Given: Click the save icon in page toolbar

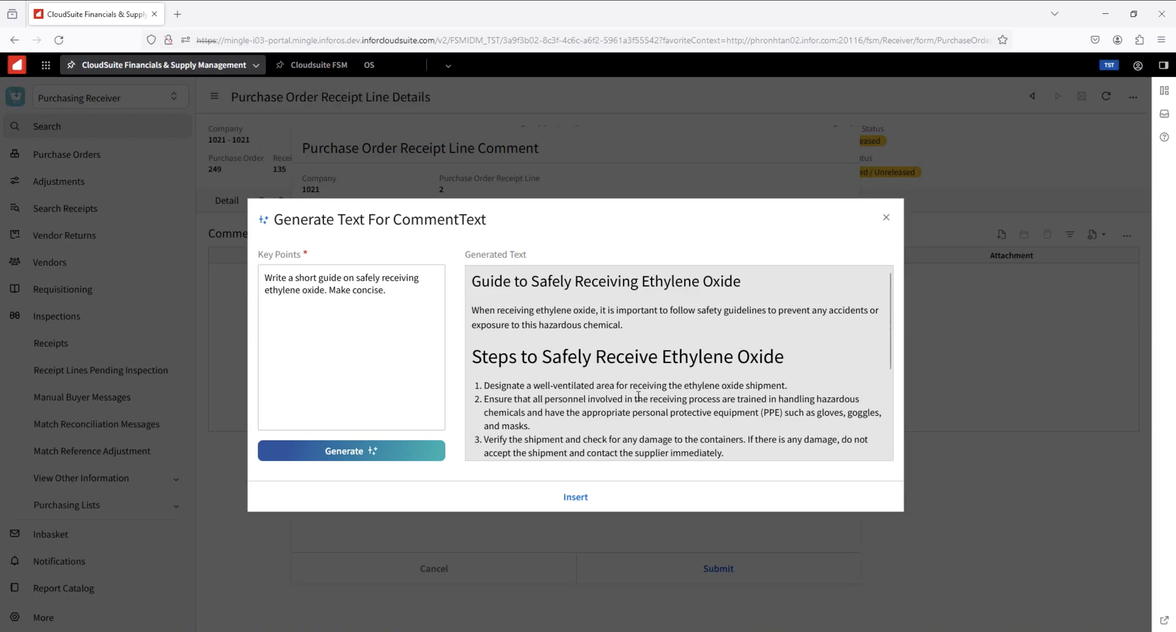Looking at the screenshot, I should point(1082,96).
